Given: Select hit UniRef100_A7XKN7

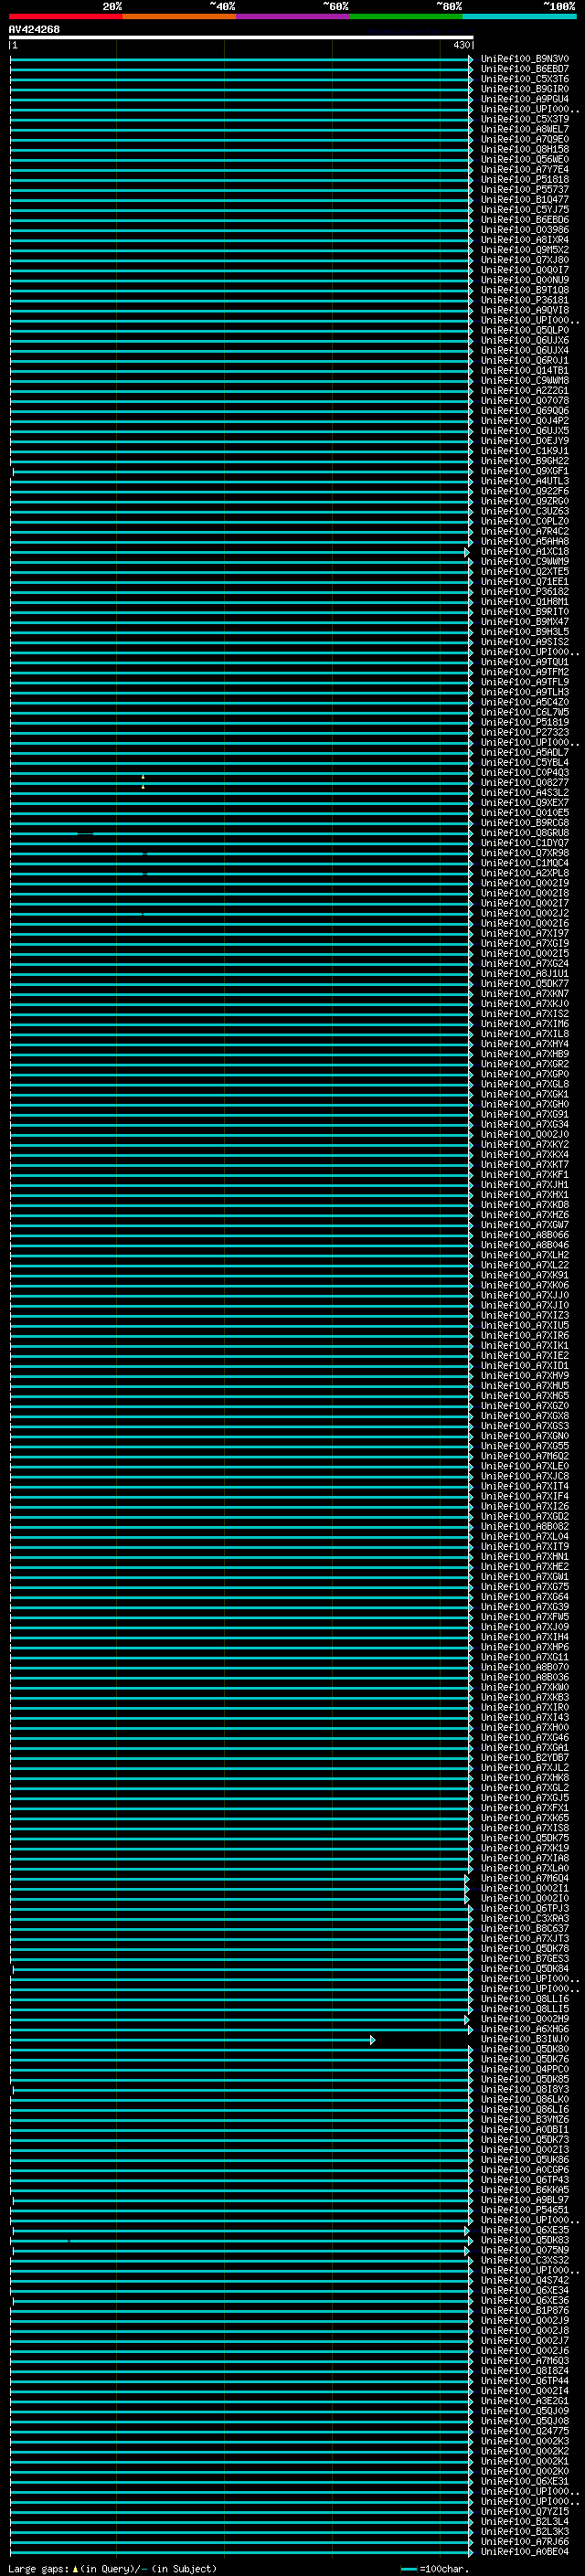Looking at the screenshot, I should point(525,993).
